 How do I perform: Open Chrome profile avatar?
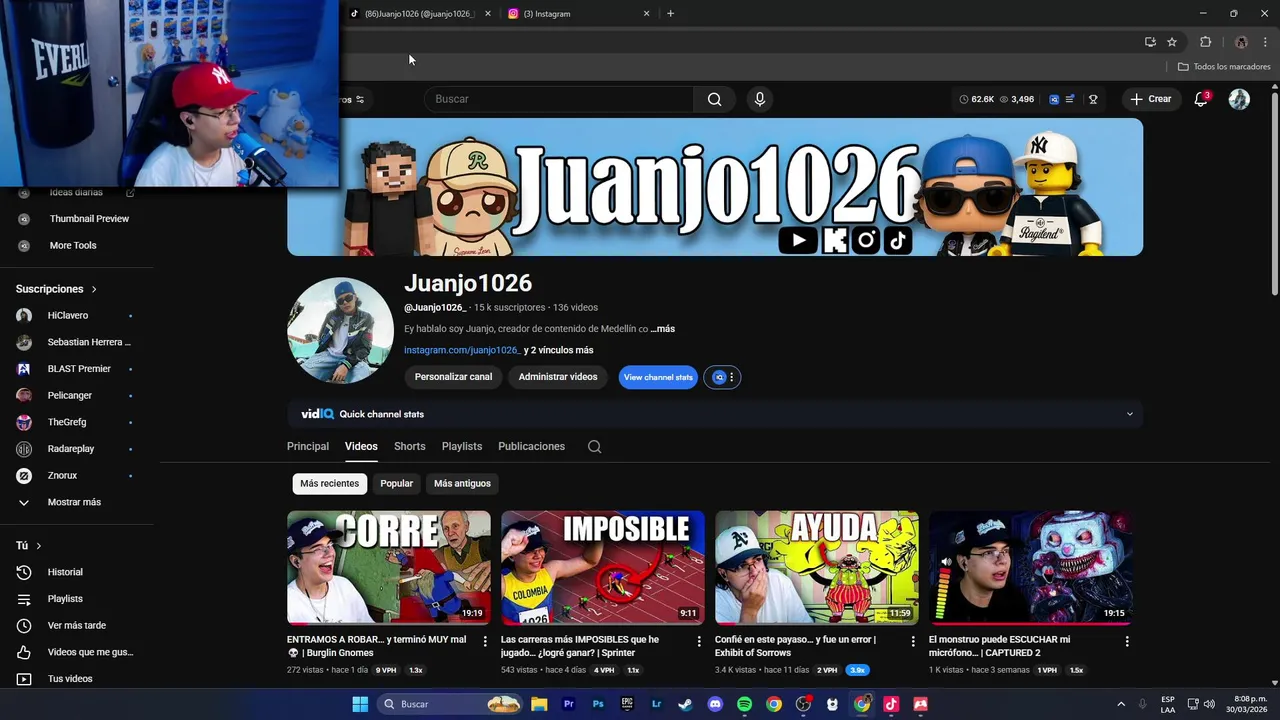pos(1241,42)
